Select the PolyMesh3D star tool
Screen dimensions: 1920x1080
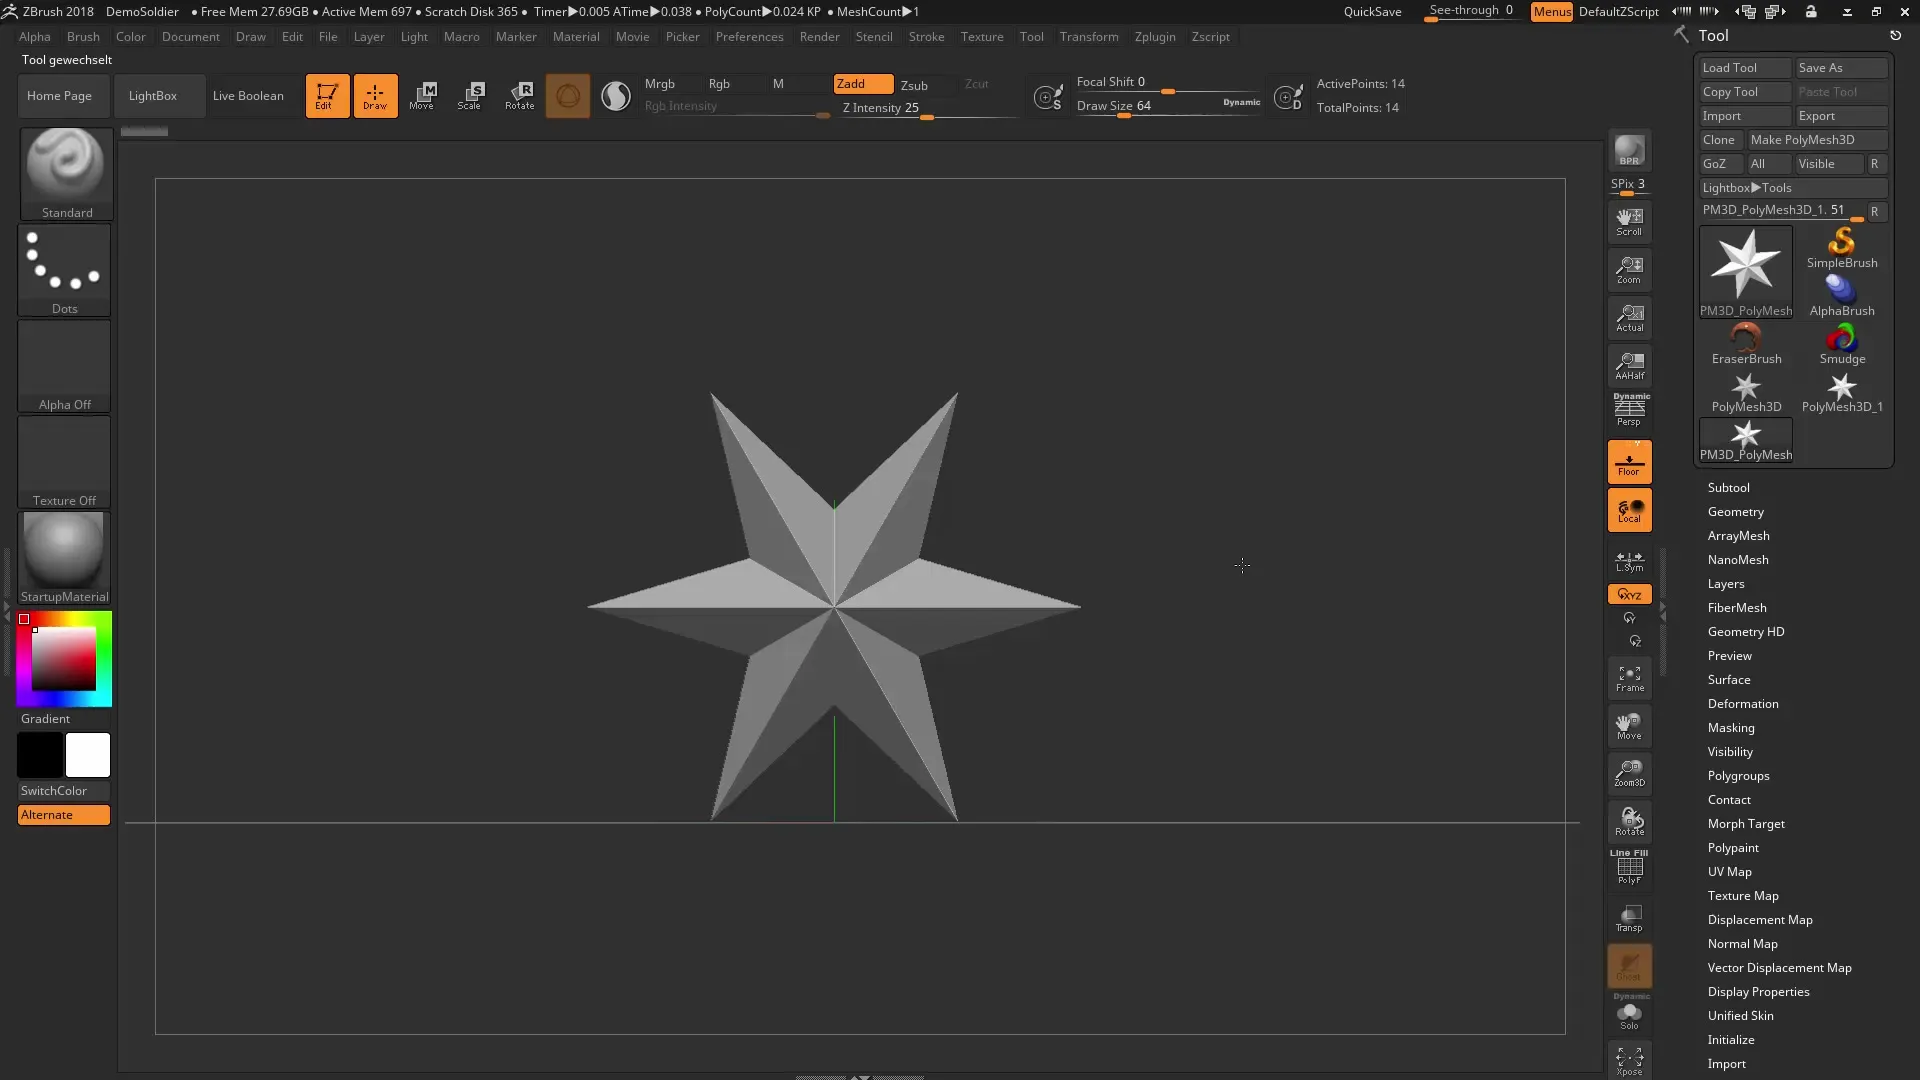click(x=1746, y=392)
